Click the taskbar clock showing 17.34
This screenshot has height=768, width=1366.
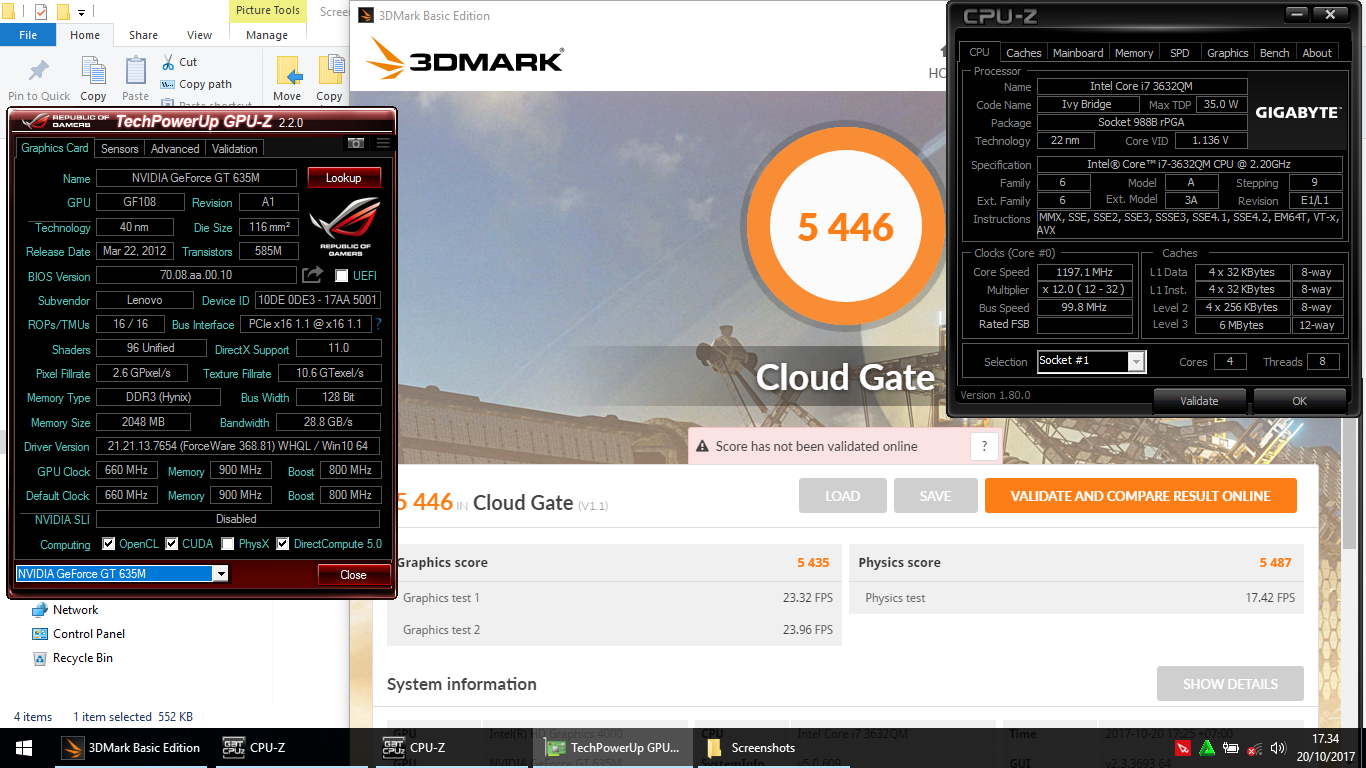(x=1327, y=740)
